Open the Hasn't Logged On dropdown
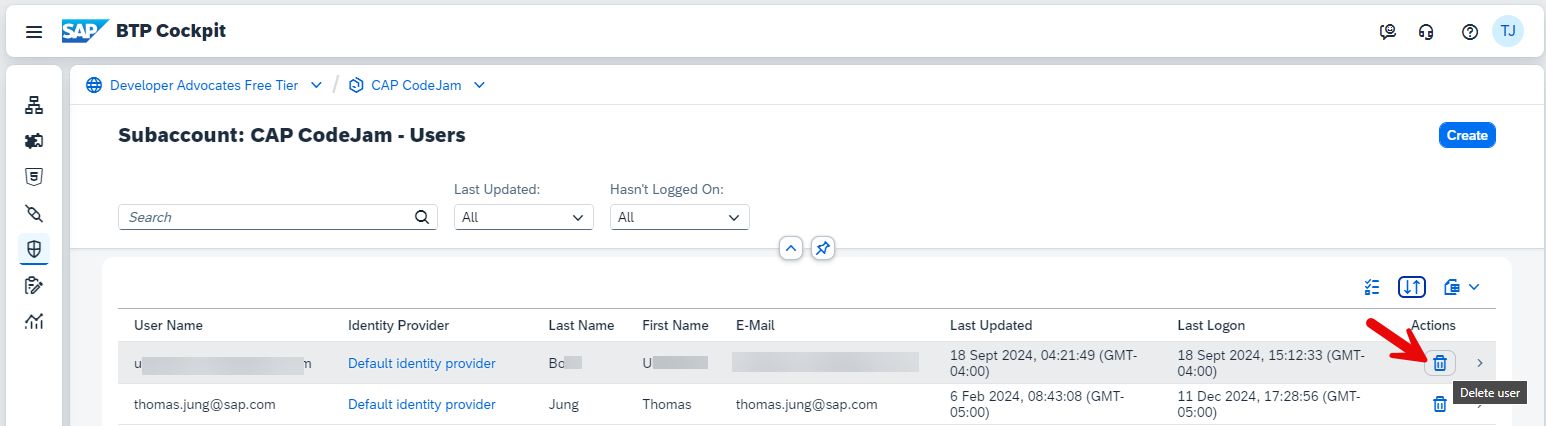 679,217
